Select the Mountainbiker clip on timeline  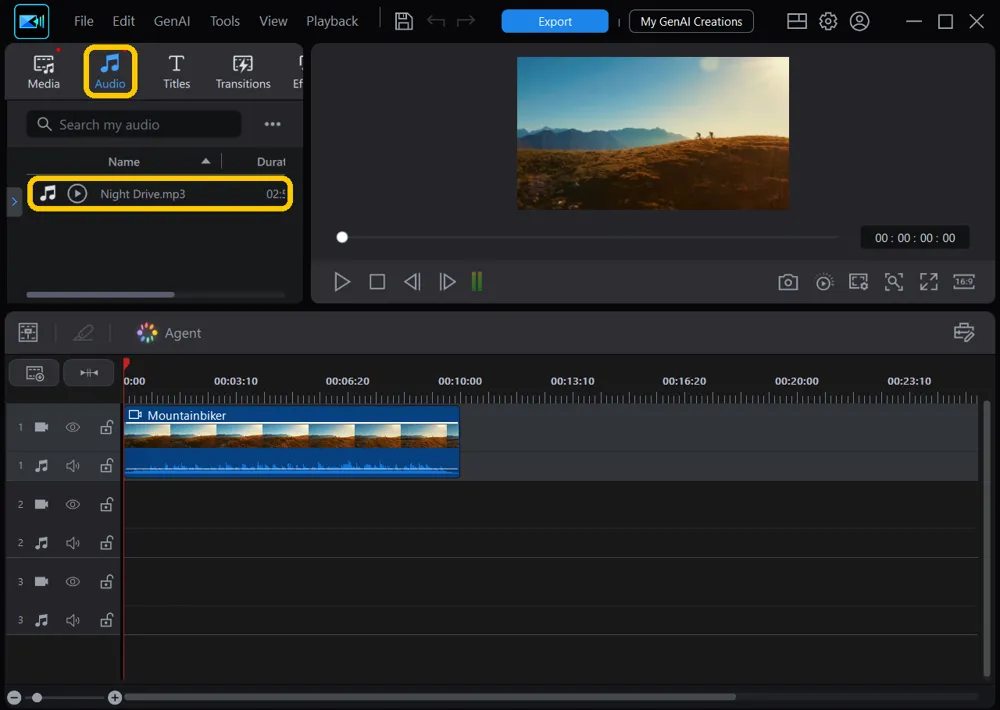291,441
